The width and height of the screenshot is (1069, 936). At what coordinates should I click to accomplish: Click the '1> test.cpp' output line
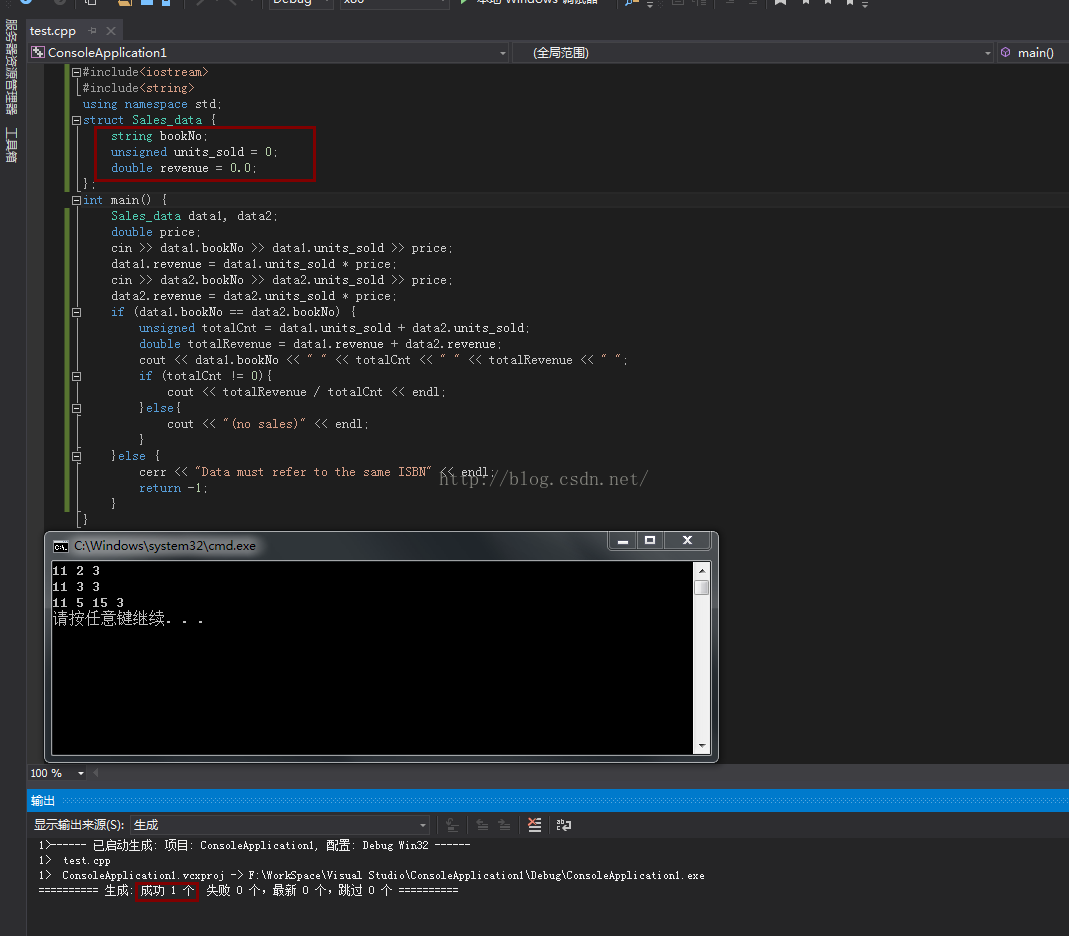[74, 861]
